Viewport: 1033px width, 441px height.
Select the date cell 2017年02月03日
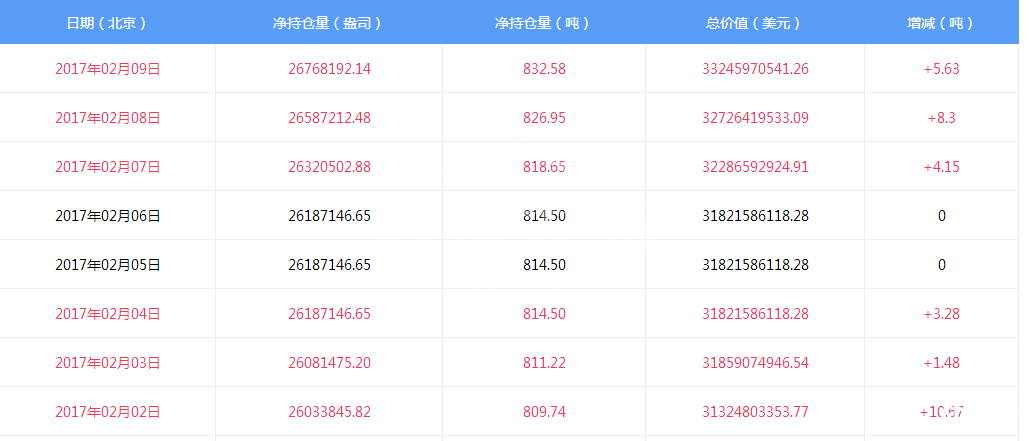(107, 363)
